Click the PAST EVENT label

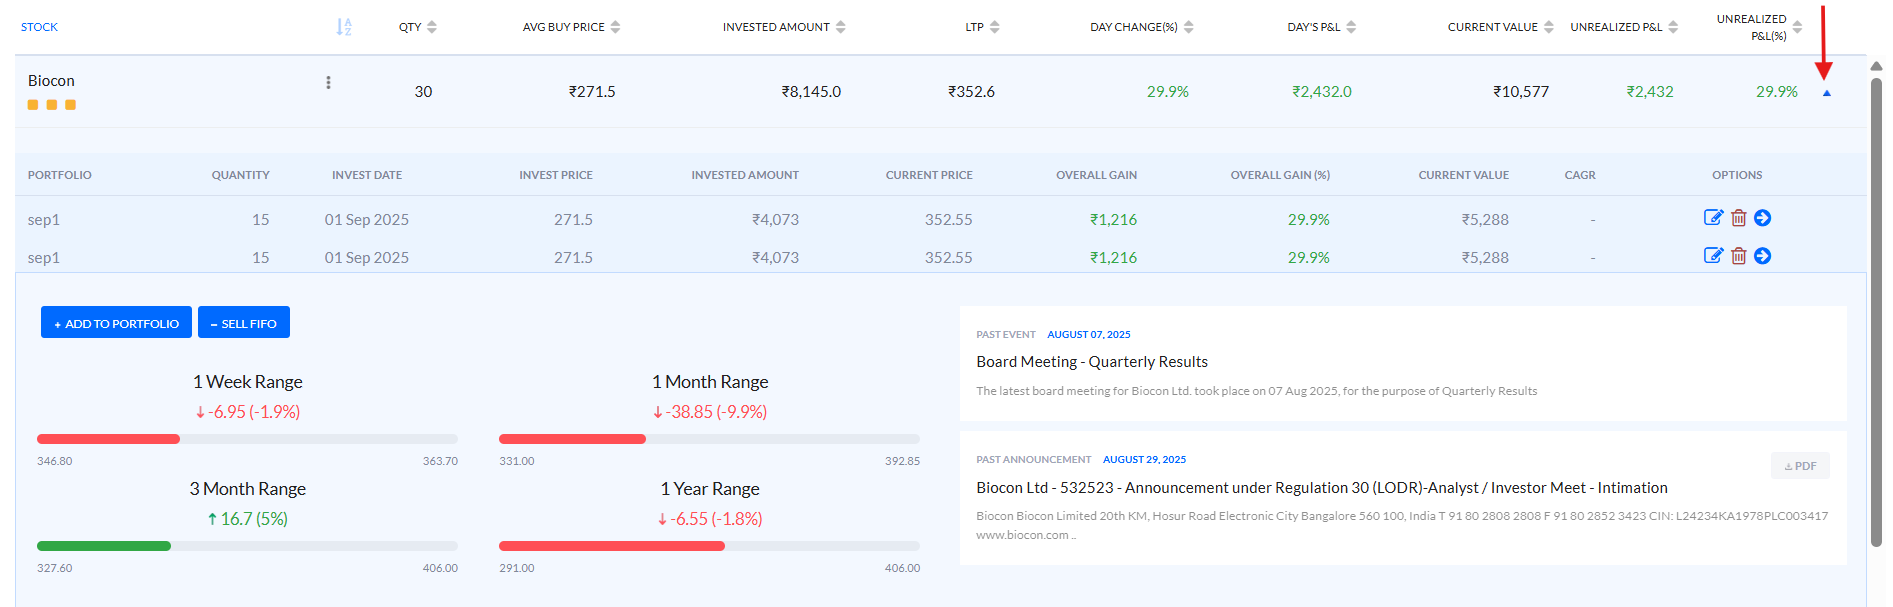pos(1006,335)
